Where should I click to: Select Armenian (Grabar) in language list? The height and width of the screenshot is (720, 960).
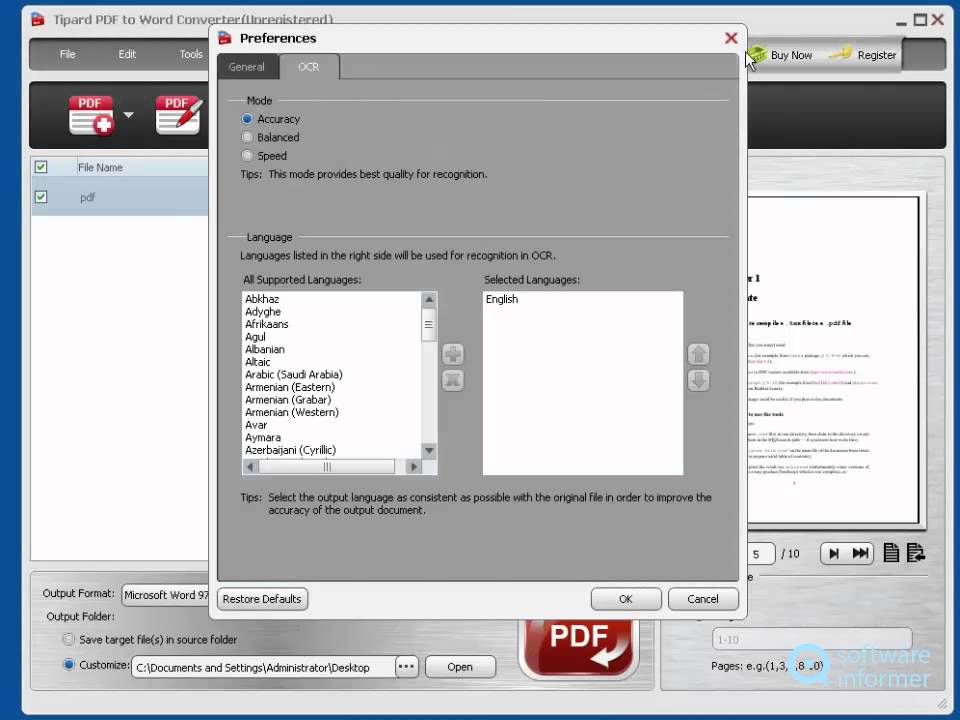pos(288,399)
